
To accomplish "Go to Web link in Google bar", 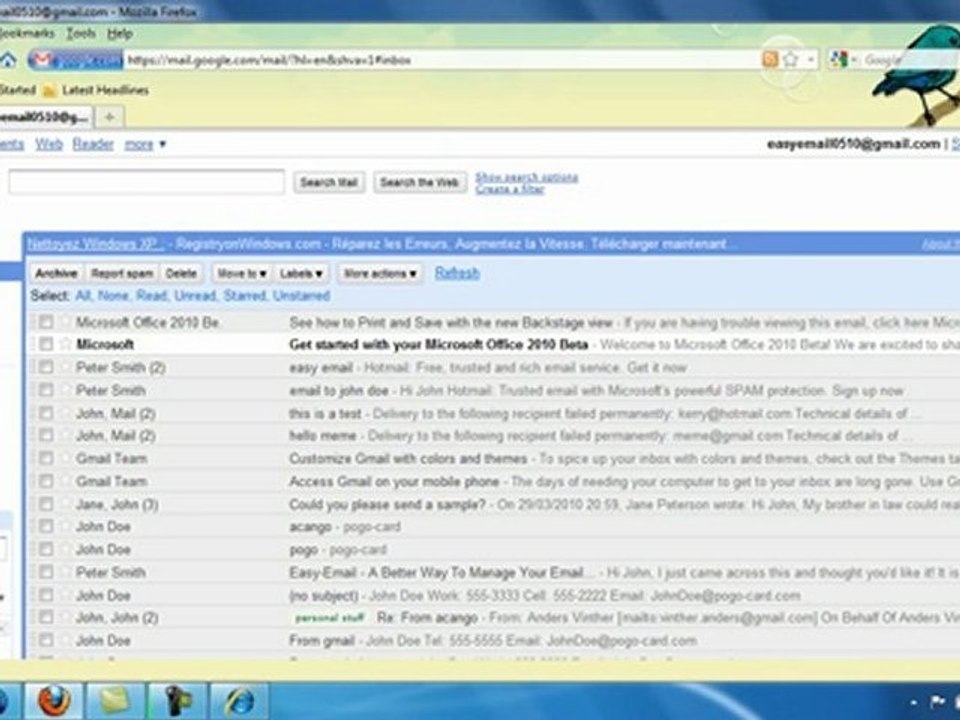I will (x=48, y=144).
